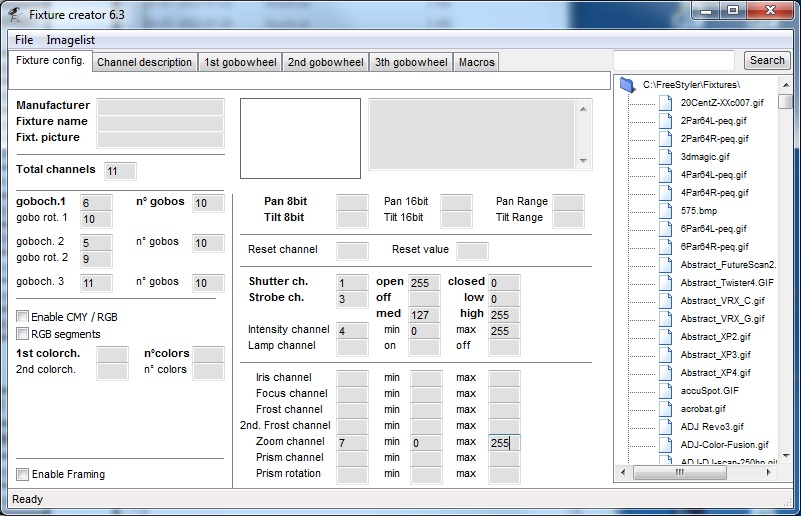Click the Manufacturer text field

[x=159, y=105]
